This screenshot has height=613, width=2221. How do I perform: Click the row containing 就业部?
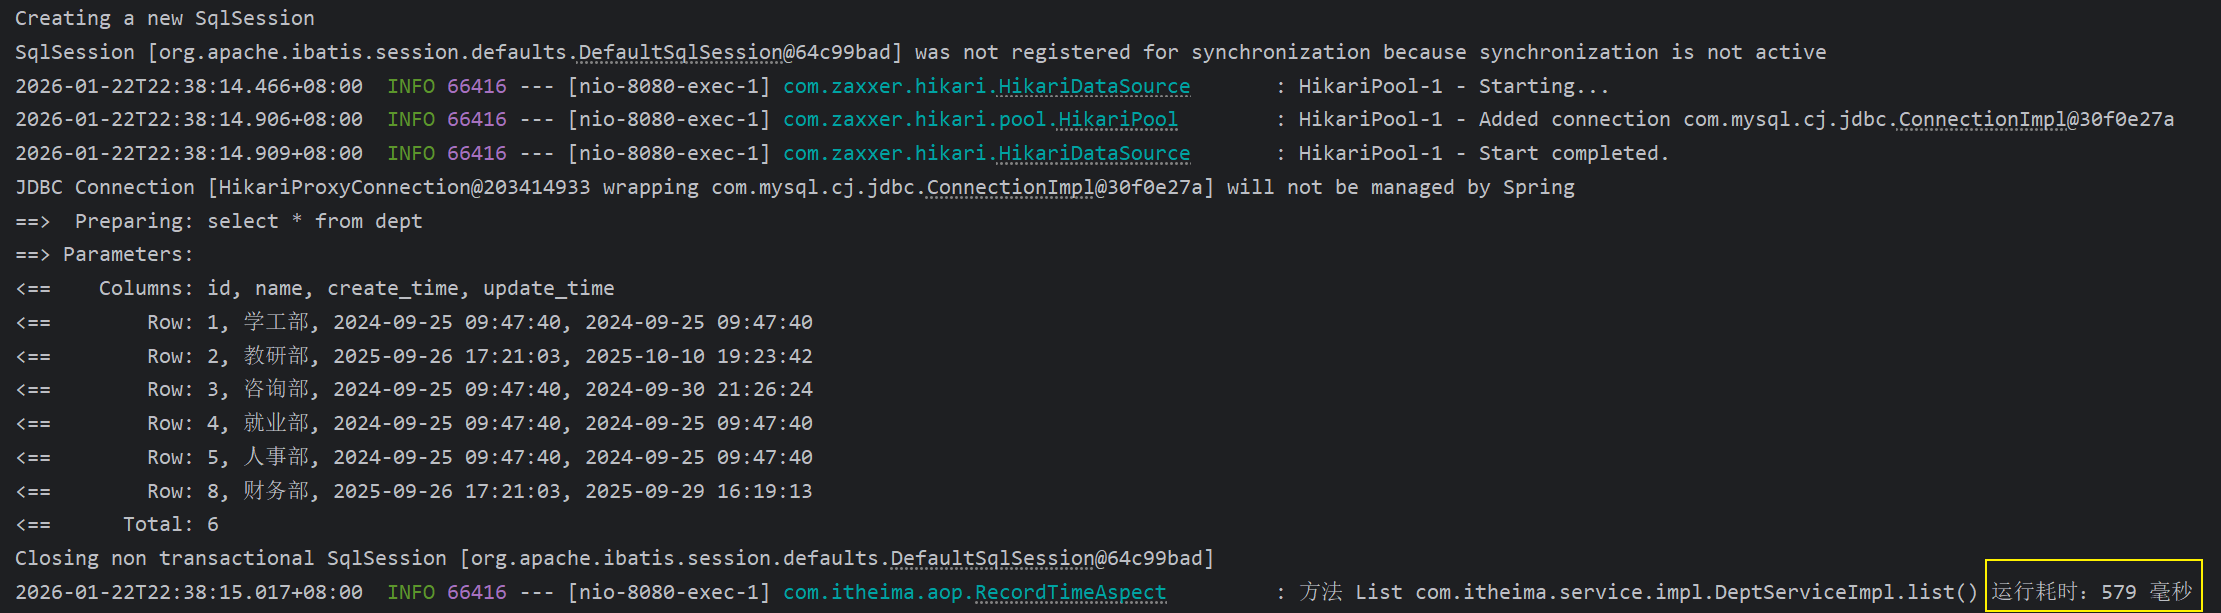point(414,423)
